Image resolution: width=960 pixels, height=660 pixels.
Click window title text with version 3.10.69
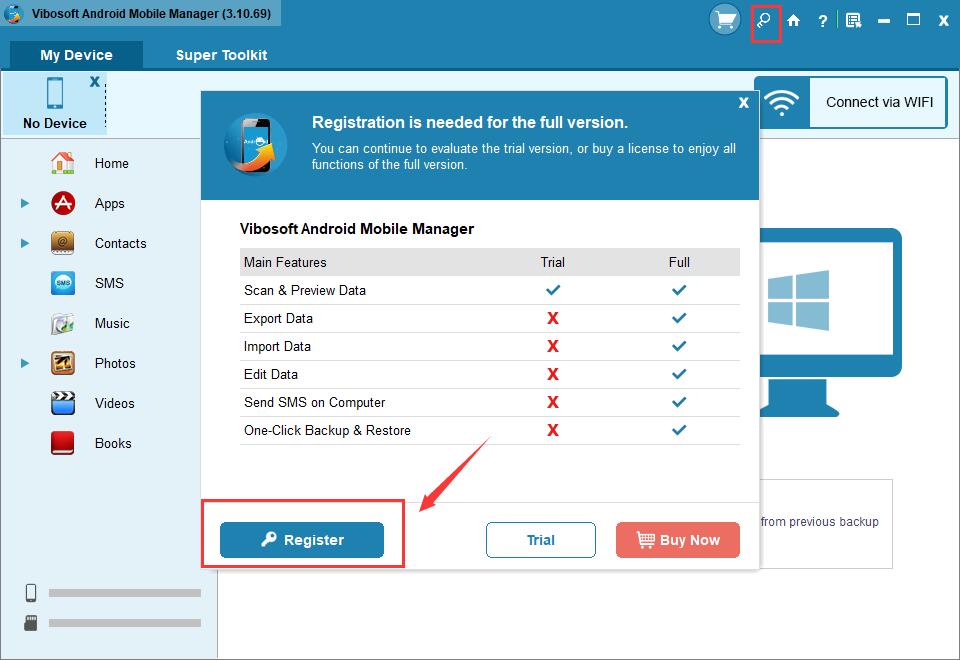coord(151,13)
